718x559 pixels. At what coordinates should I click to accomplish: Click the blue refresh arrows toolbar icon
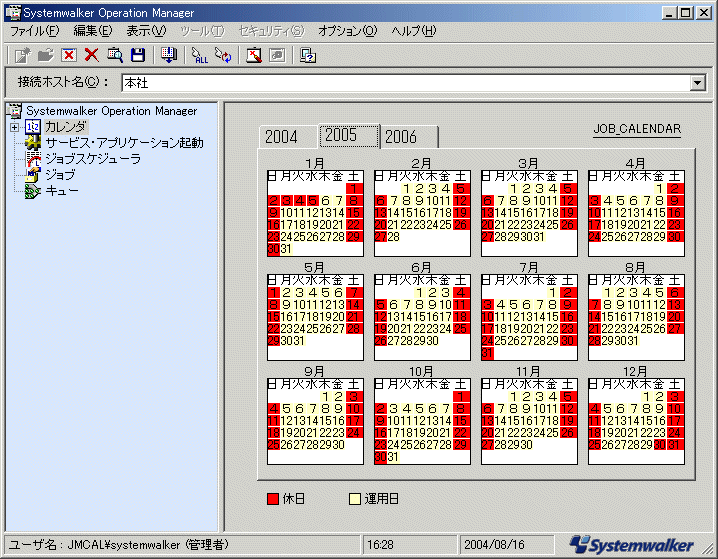[x=222, y=55]
